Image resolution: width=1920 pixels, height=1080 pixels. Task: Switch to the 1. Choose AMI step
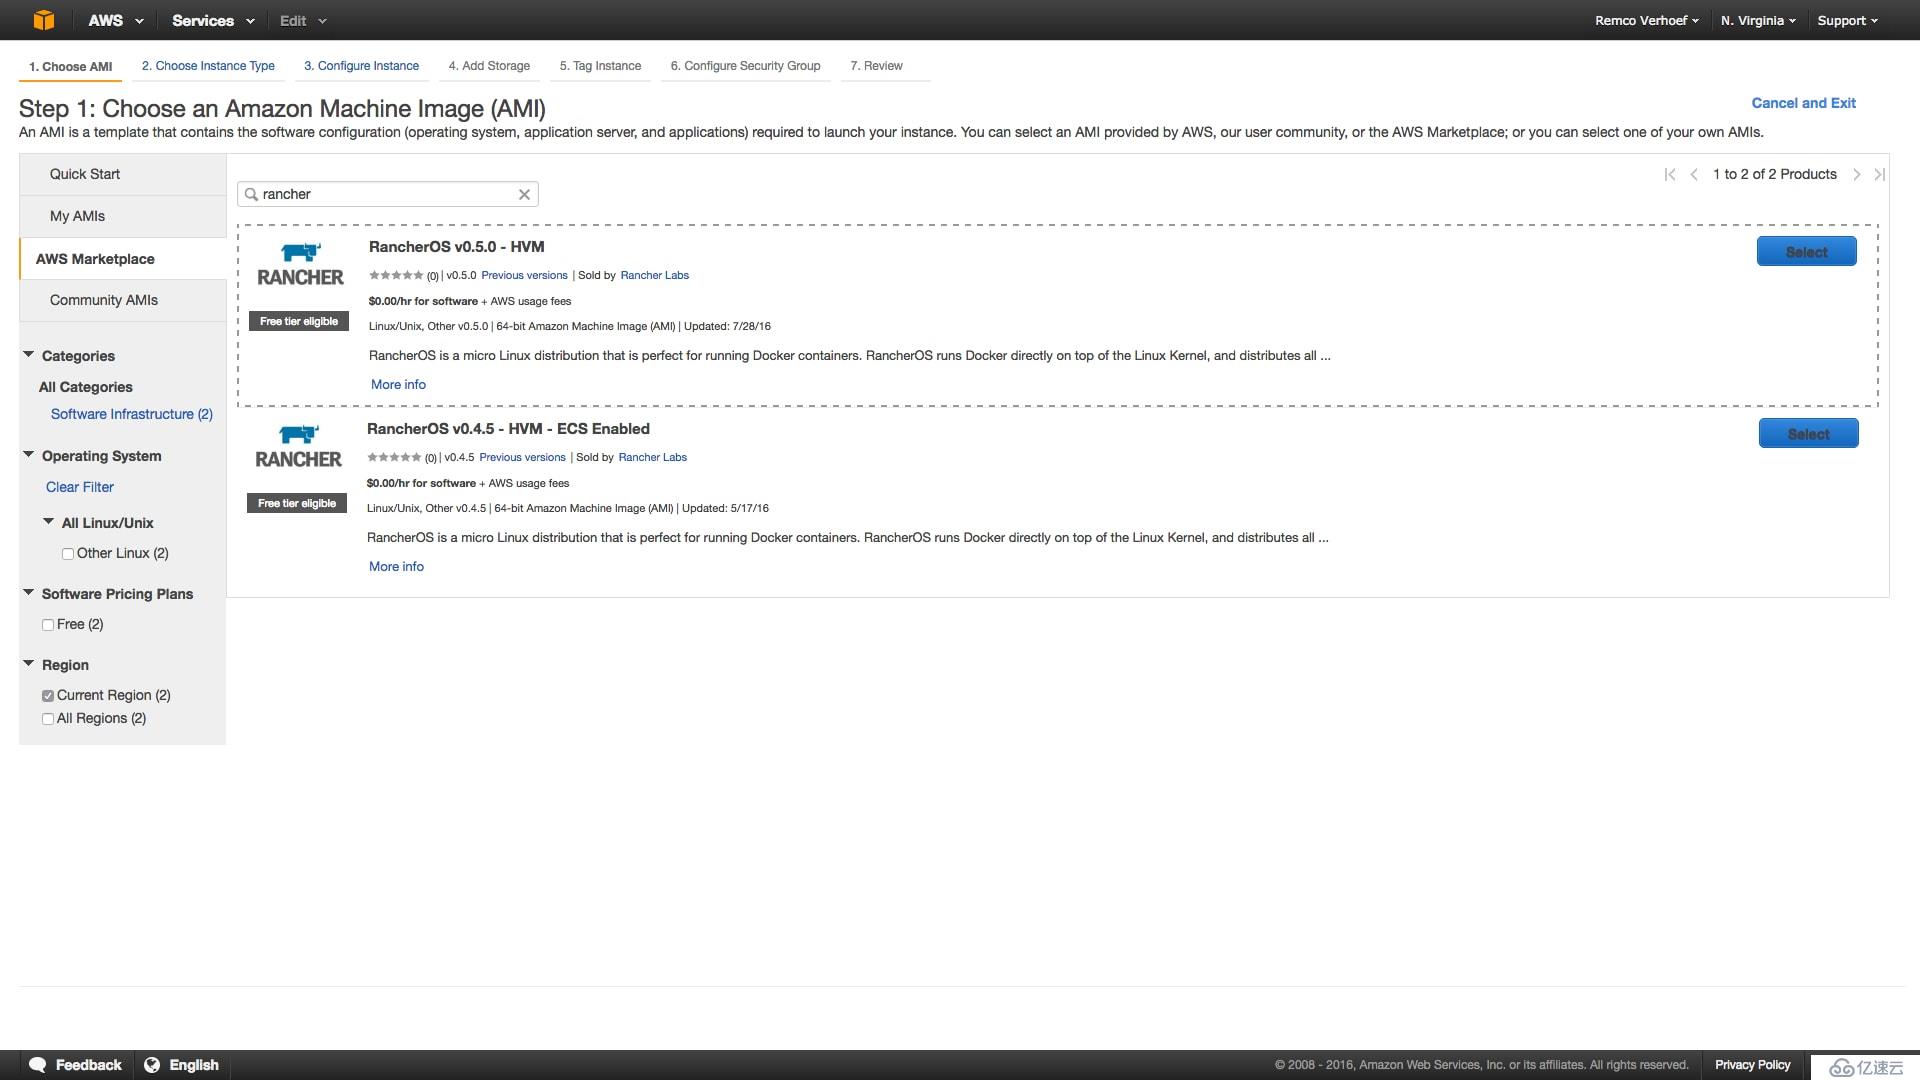coord(70,66)
